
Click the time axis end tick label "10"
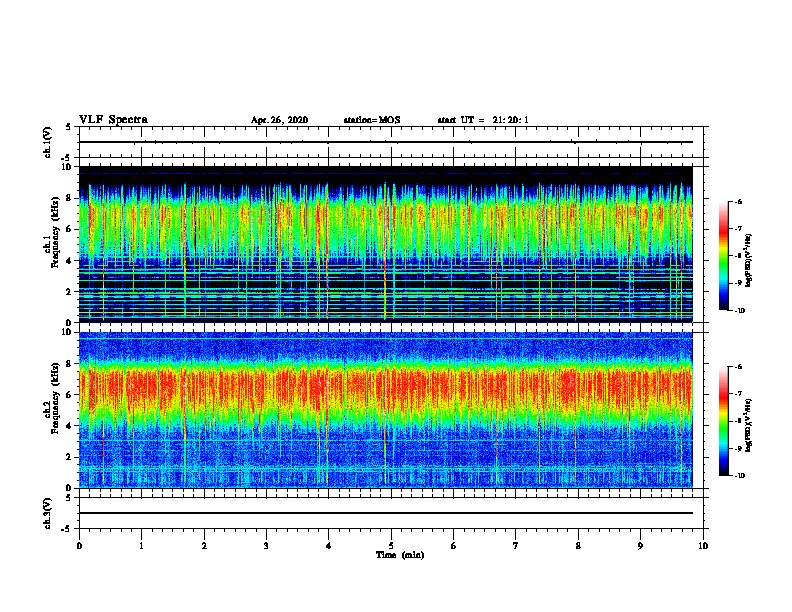coord(703,546)
